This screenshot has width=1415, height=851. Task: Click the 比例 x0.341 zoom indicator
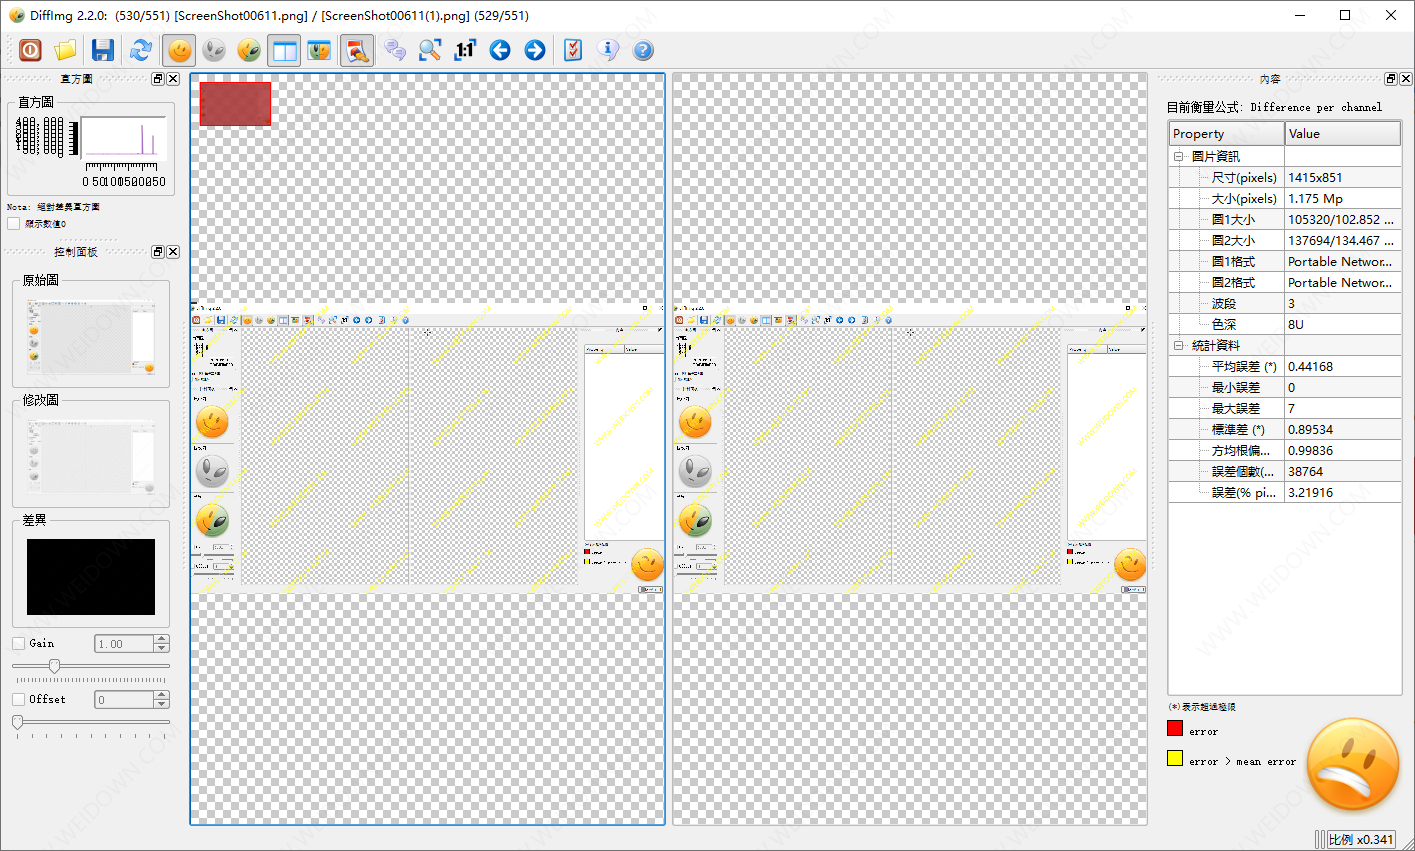pyautogui.click(x=1362, y=840)
